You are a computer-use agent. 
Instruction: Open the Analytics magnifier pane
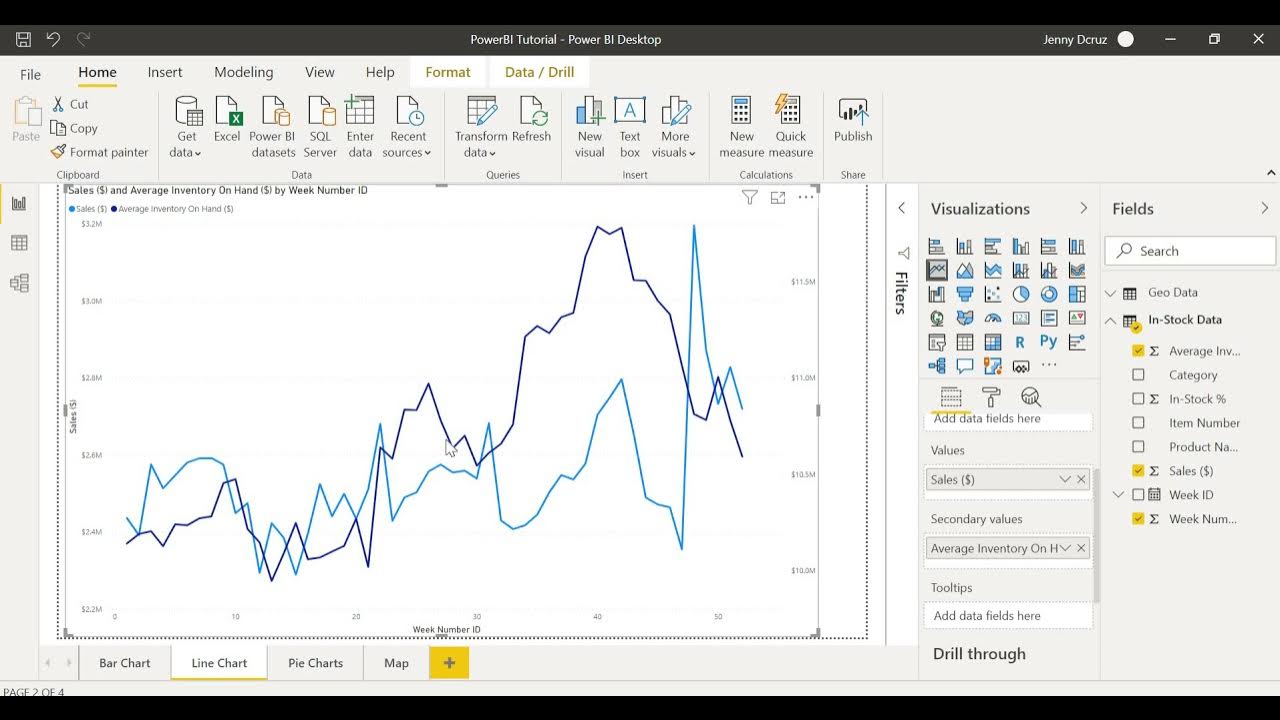(x=1030, y=397)
